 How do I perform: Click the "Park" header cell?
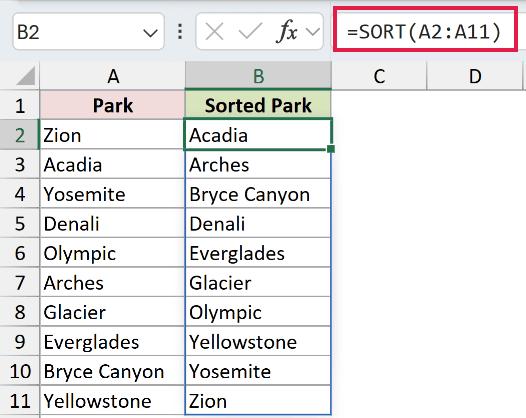(112, 105)
